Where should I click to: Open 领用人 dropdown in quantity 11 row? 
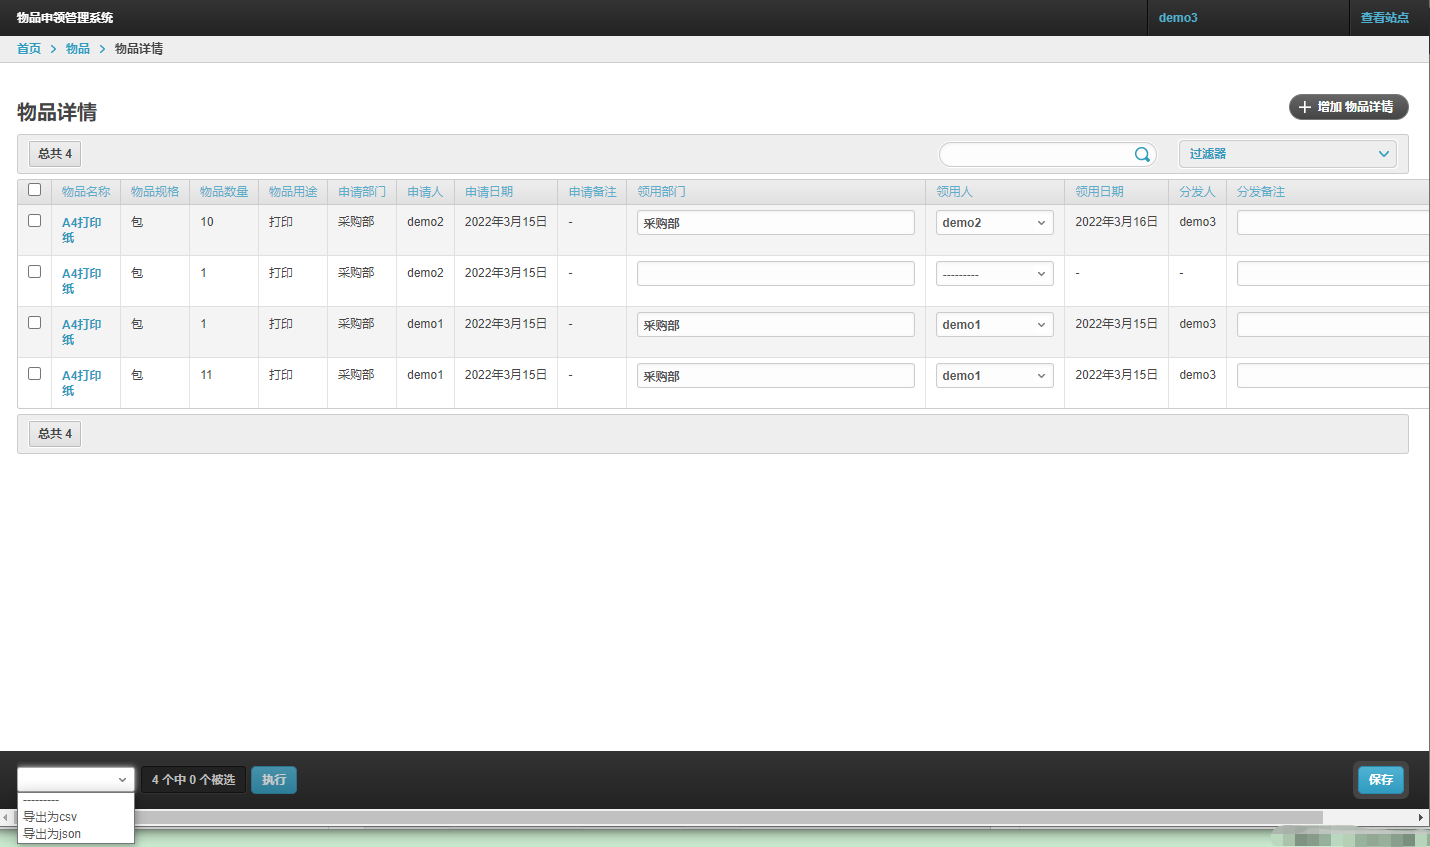point(995,376)
